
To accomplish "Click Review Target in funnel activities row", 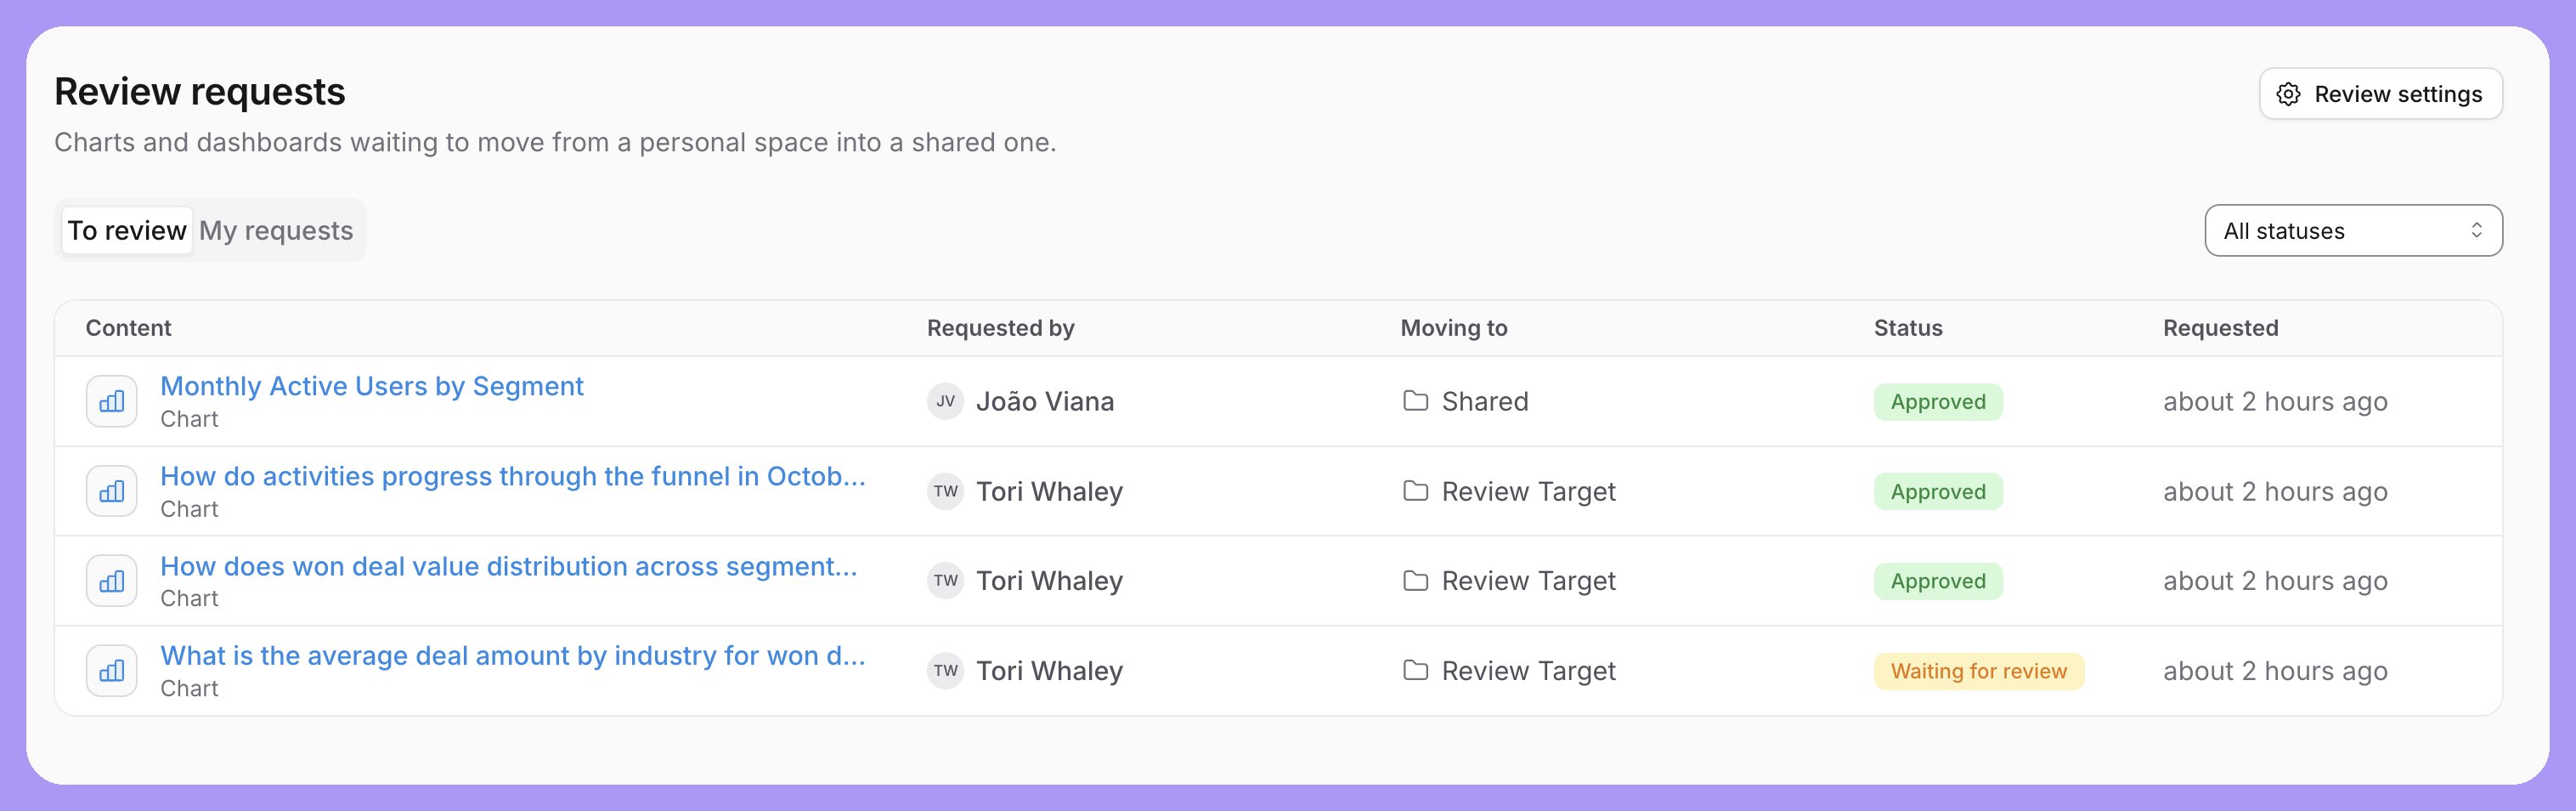I will click(1528, 492).
